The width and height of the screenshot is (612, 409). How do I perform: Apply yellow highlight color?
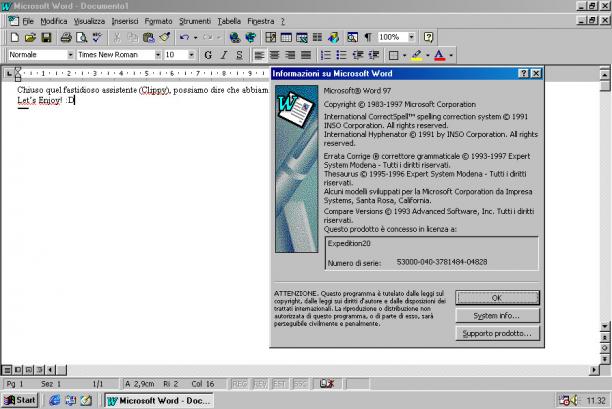417,55
